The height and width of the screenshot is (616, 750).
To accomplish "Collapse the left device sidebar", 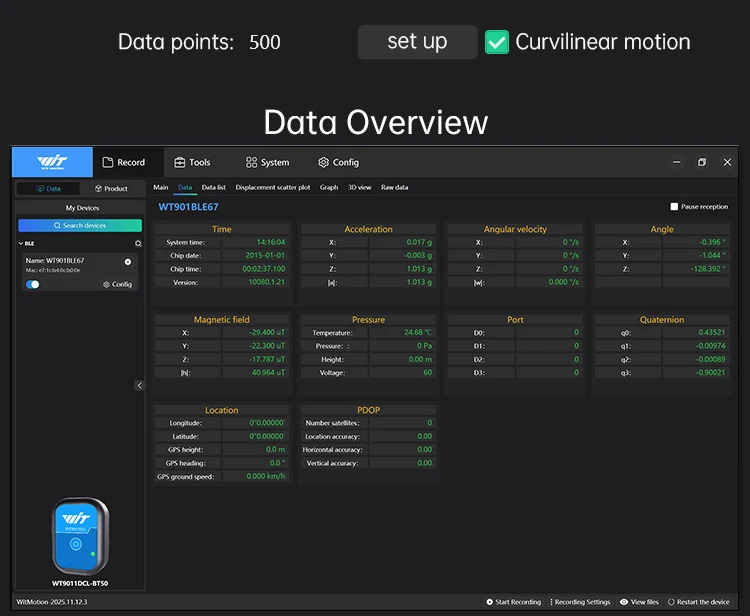I will click(139, 385).
